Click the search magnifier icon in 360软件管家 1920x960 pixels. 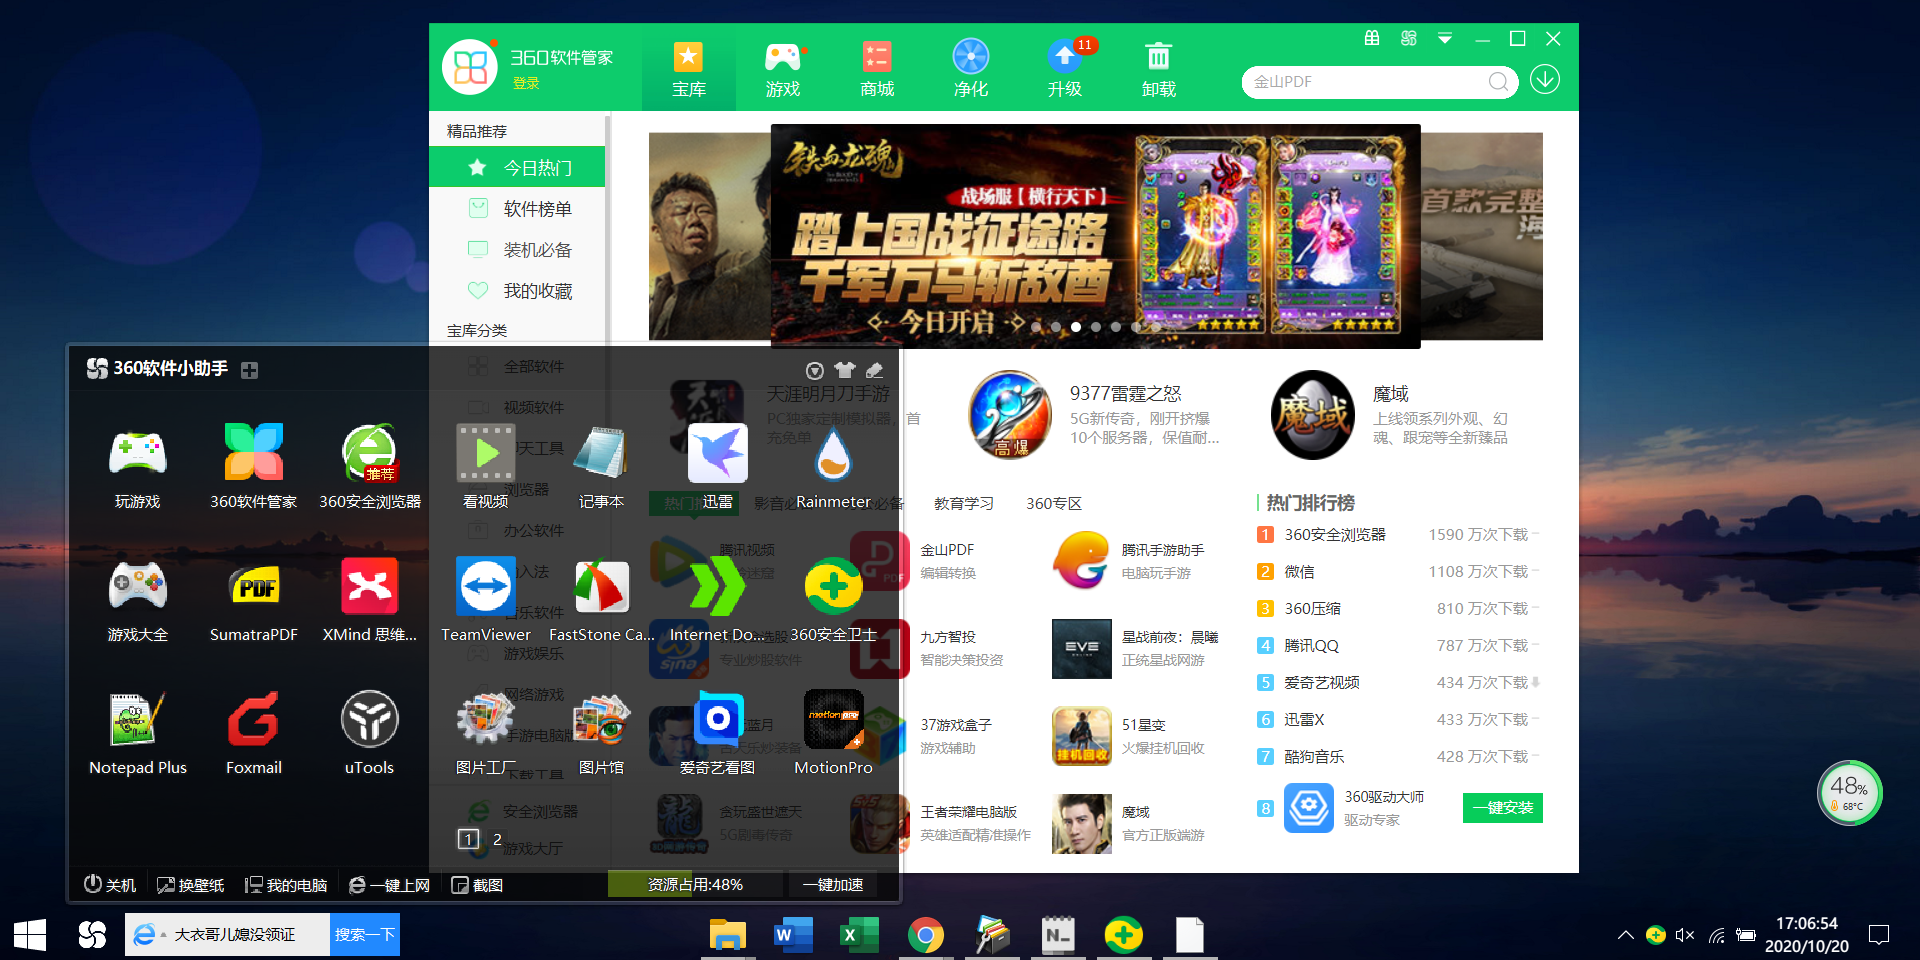pyautogui.click(x=1498, y=82)
